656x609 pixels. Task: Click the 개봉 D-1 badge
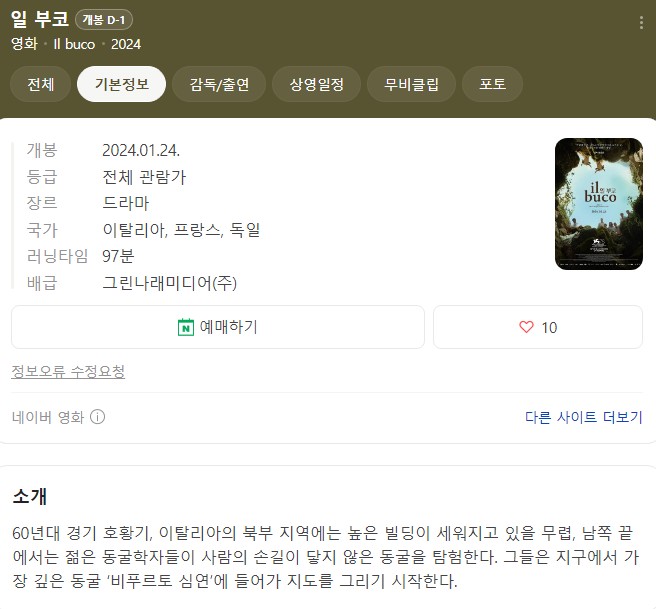[x=104, y=20]
